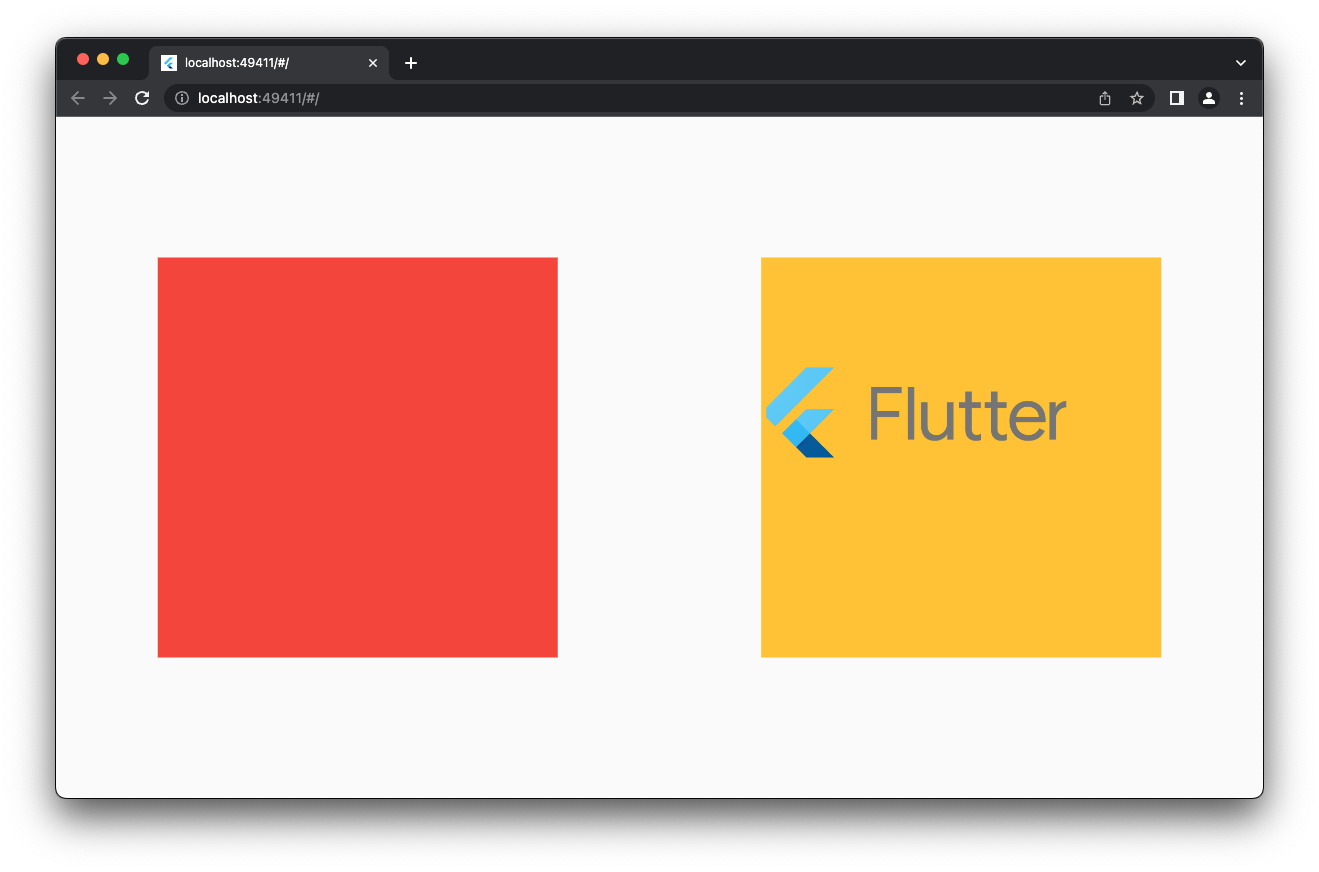
Task: Toggle the browser side panel icon
Action: coord(1176,98)
